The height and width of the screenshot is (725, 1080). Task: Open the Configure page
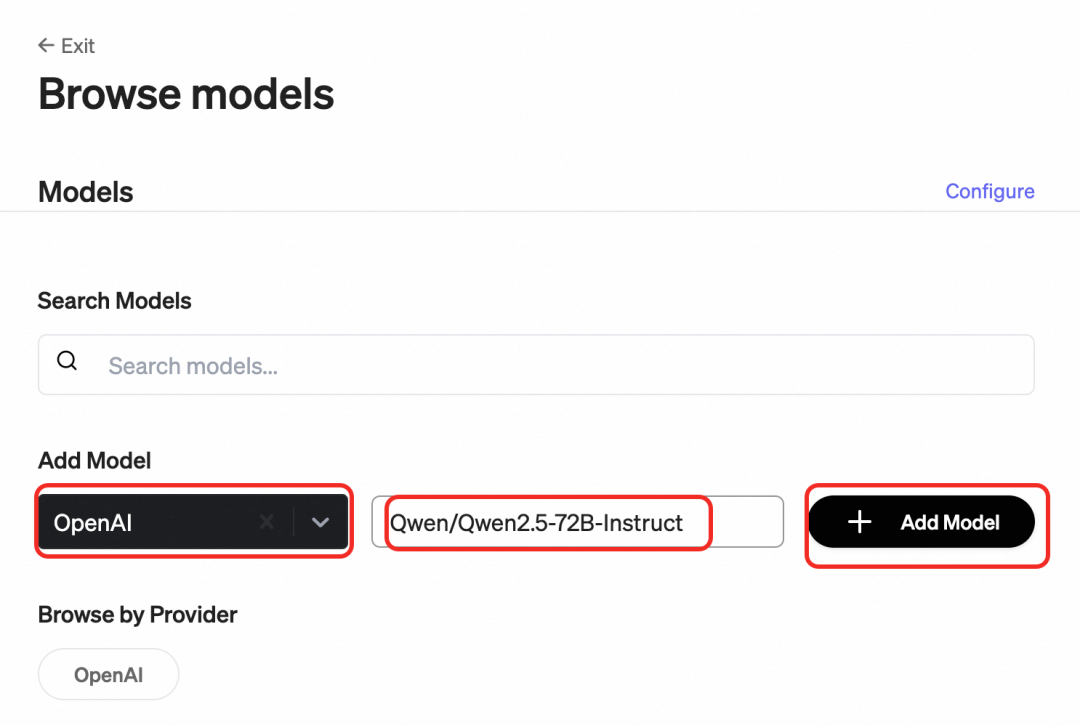coord(989,190)
